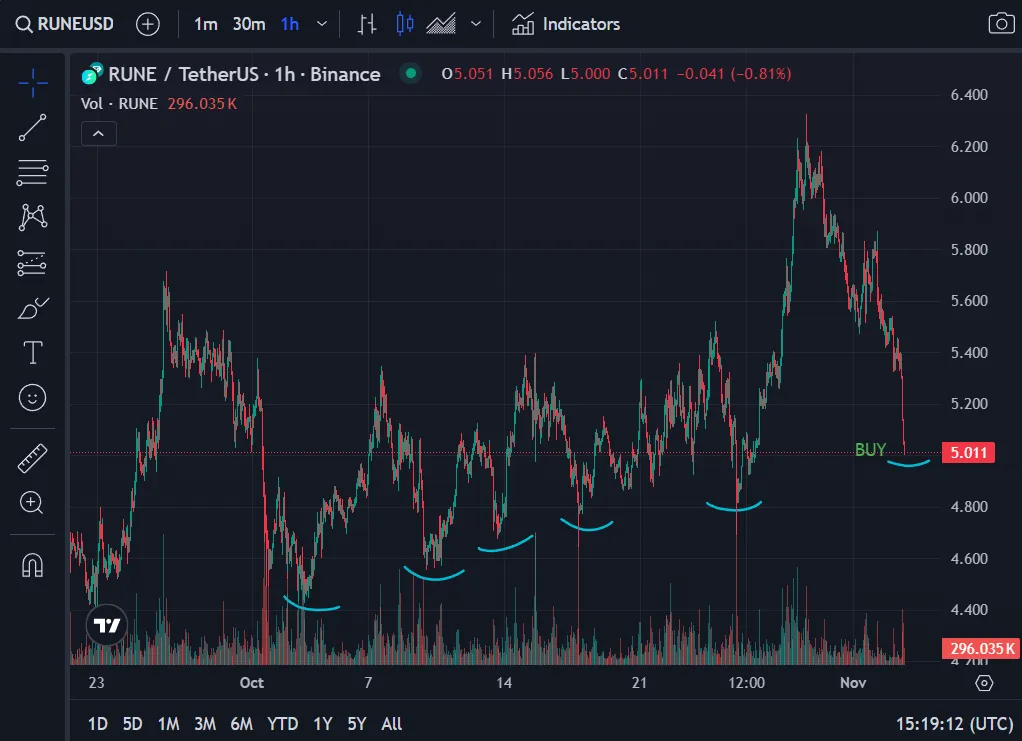
Task: Set date range to 3M
Action: pos(205,723)
